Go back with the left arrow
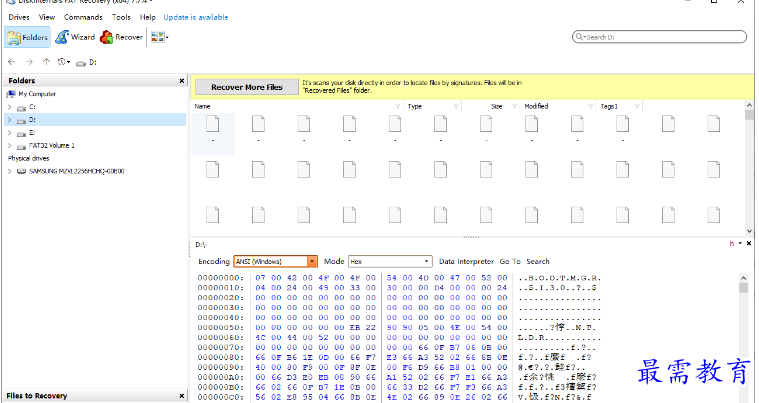This screenshot has width=759, height=403. [12, 62]
